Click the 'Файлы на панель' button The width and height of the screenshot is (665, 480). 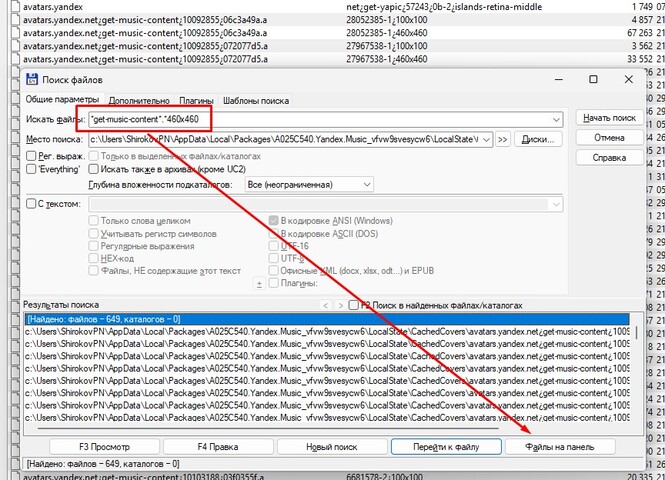[560, 446]
